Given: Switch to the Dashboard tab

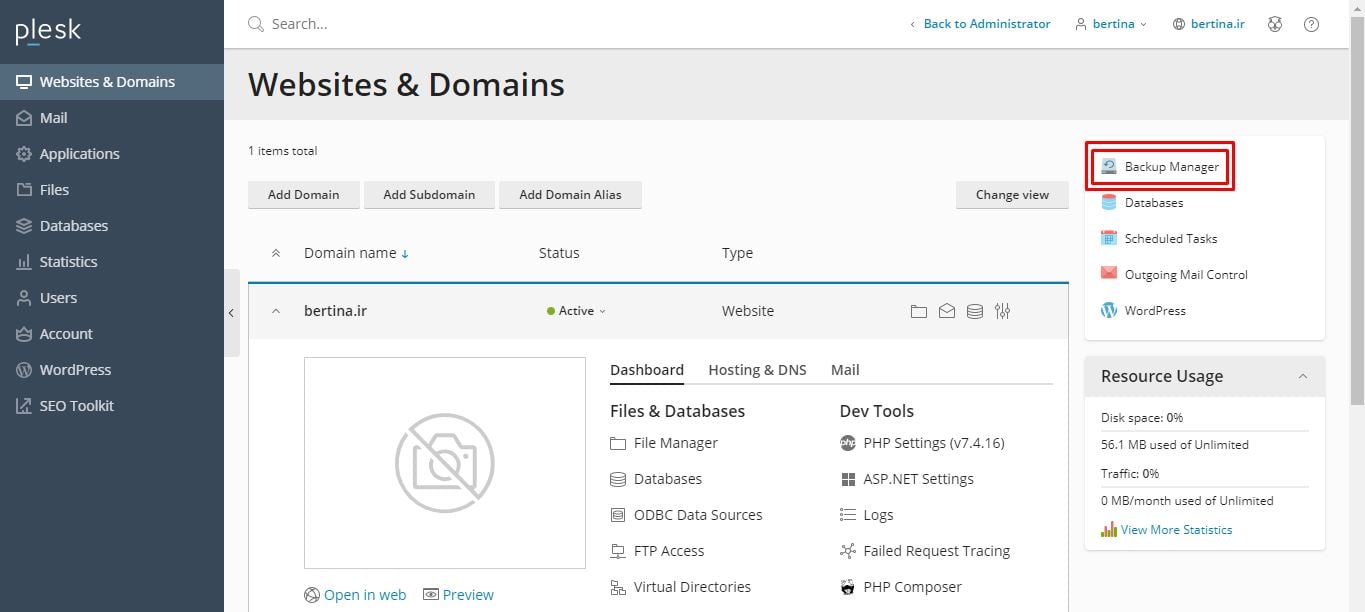Looking at the screenshot, I should (647, 370).
